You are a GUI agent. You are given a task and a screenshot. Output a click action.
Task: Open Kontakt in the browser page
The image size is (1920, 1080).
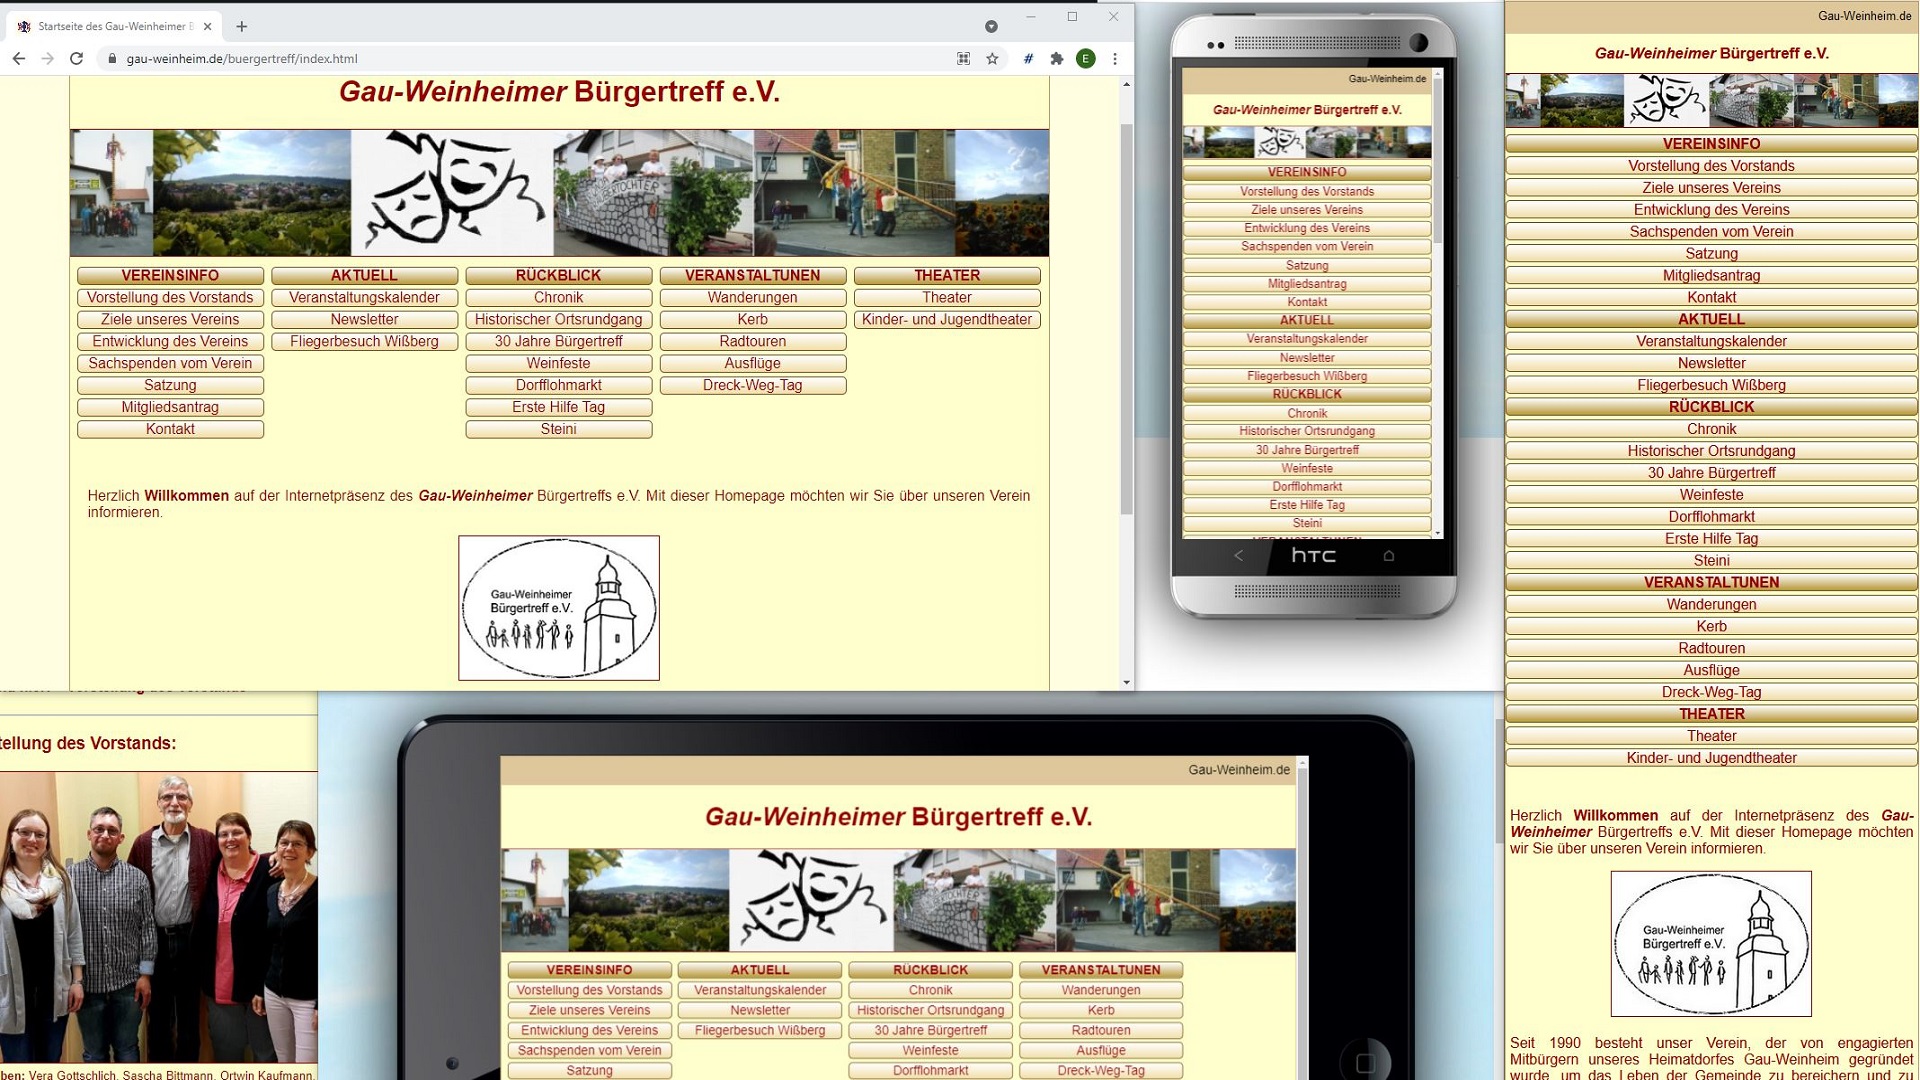[x=170, y=429]
